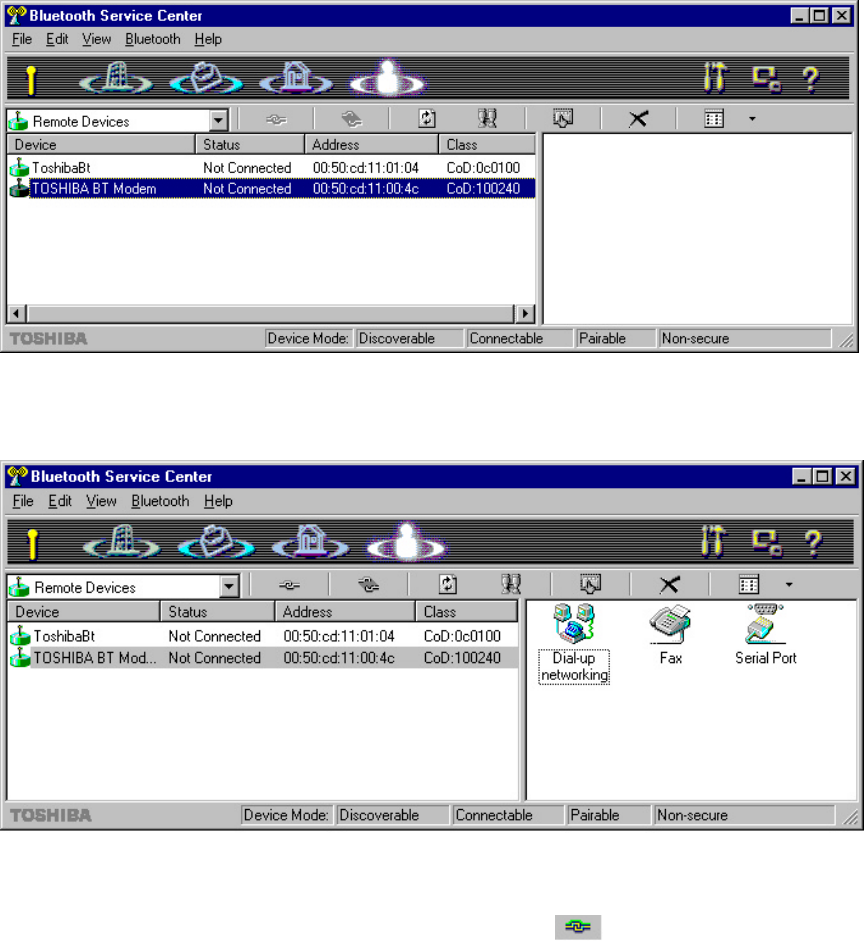The height and width of the screenshot is (941, 864).
Task: Open the File menu in lower window
Action: click(23, 501)
